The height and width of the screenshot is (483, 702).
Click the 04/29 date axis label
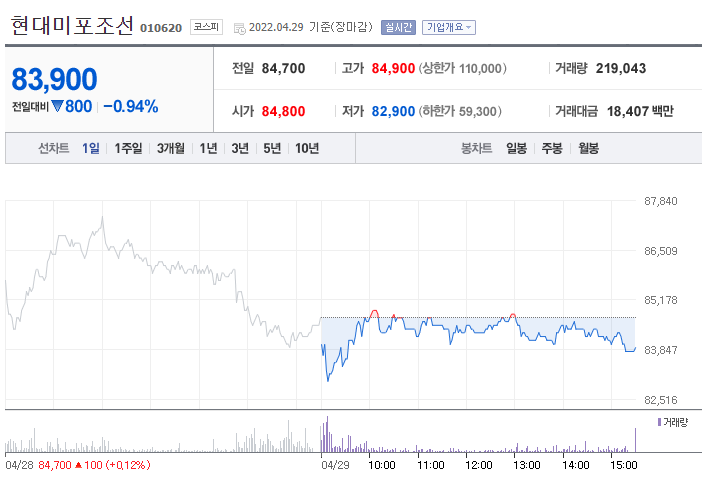point(335,466)
